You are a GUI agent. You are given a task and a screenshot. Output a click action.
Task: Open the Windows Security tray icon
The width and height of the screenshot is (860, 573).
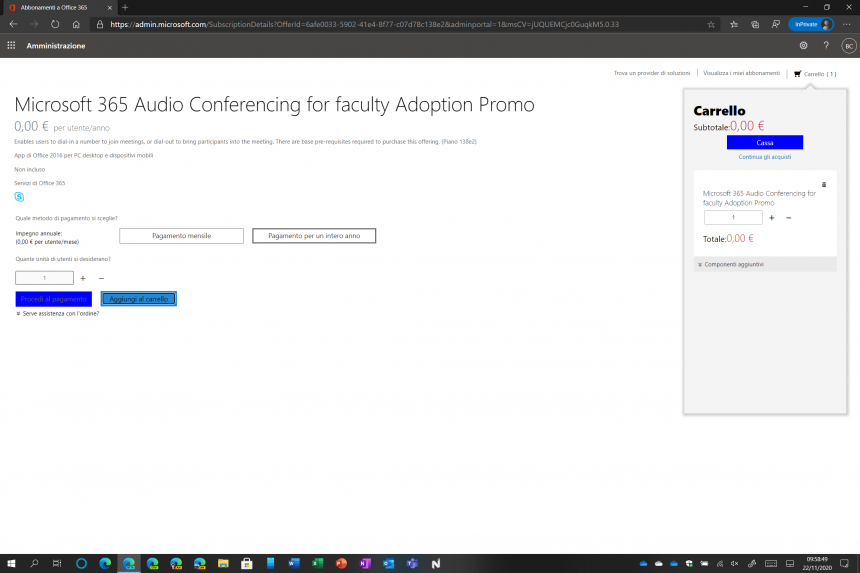(x=689, y=564)
